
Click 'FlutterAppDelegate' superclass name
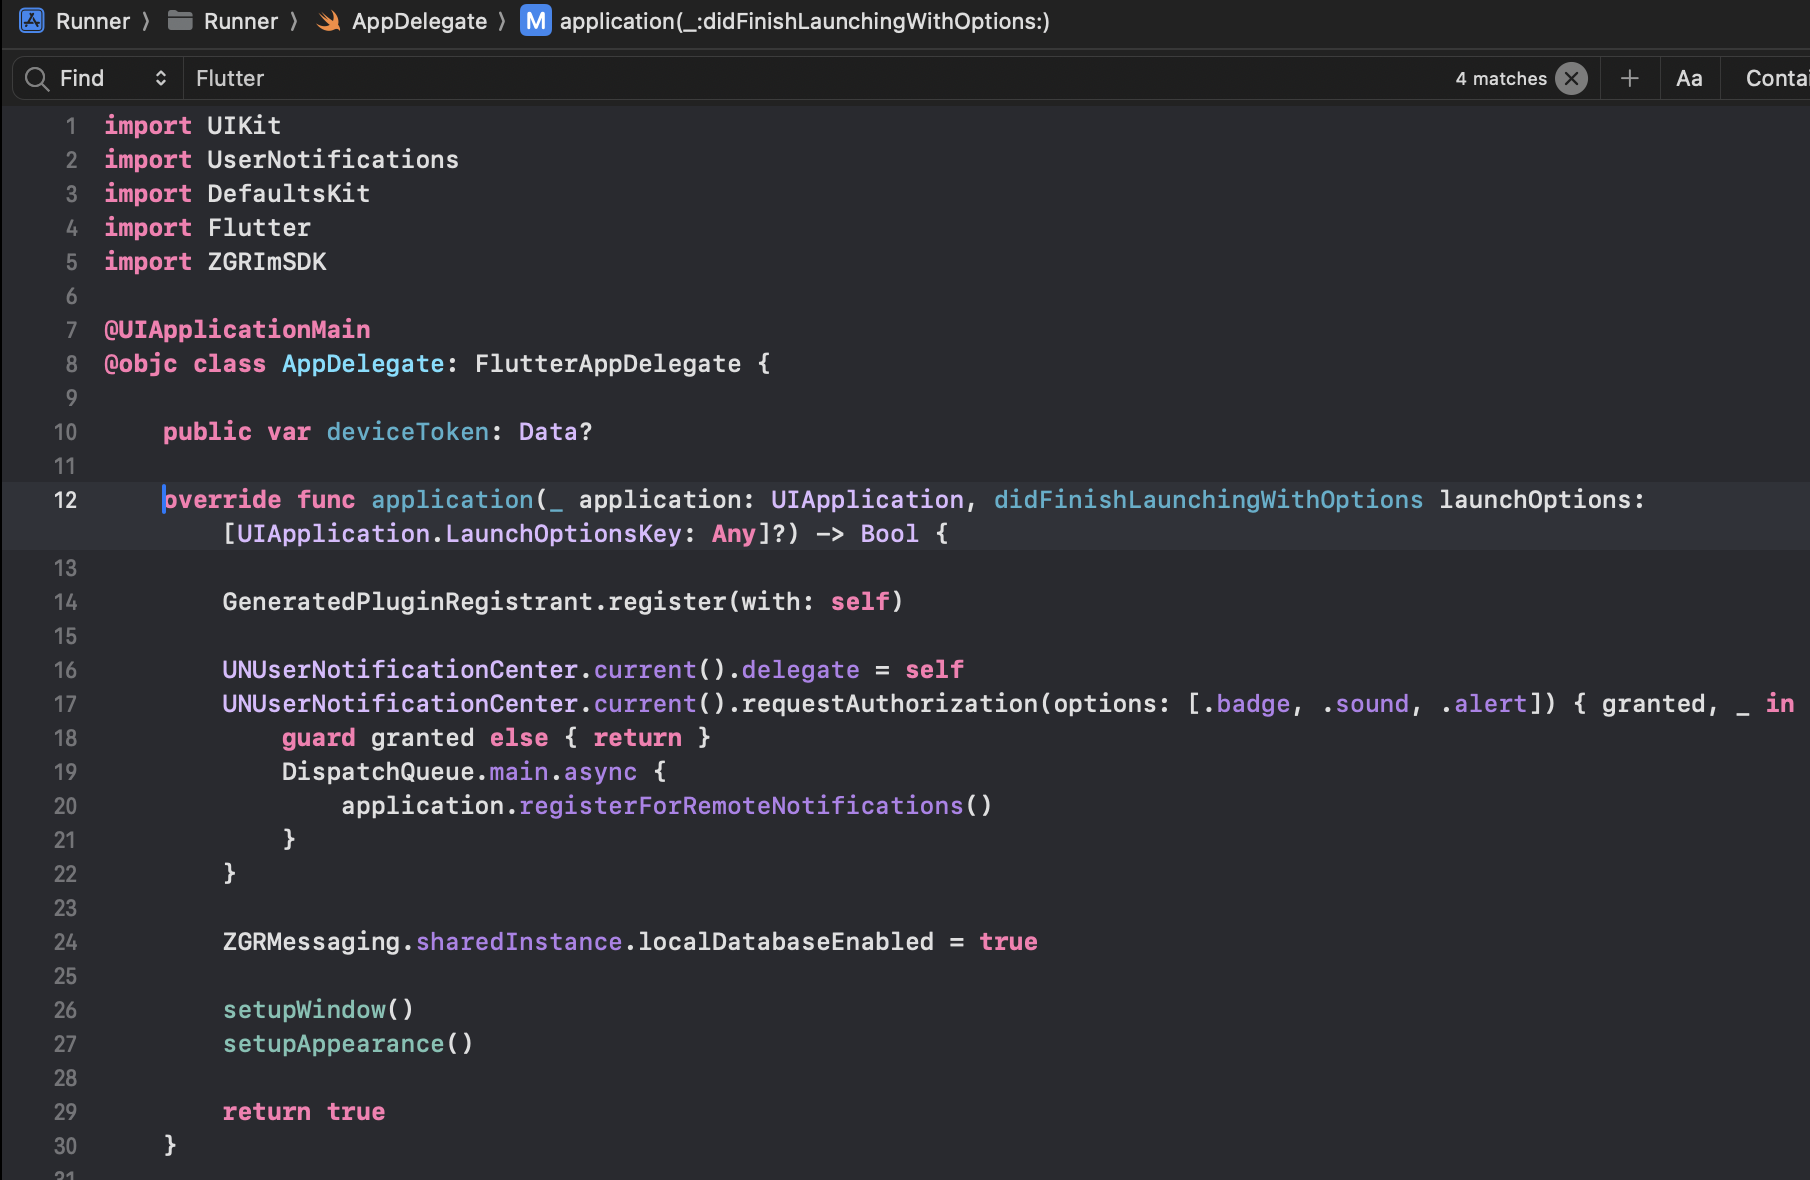coord(608,364)
